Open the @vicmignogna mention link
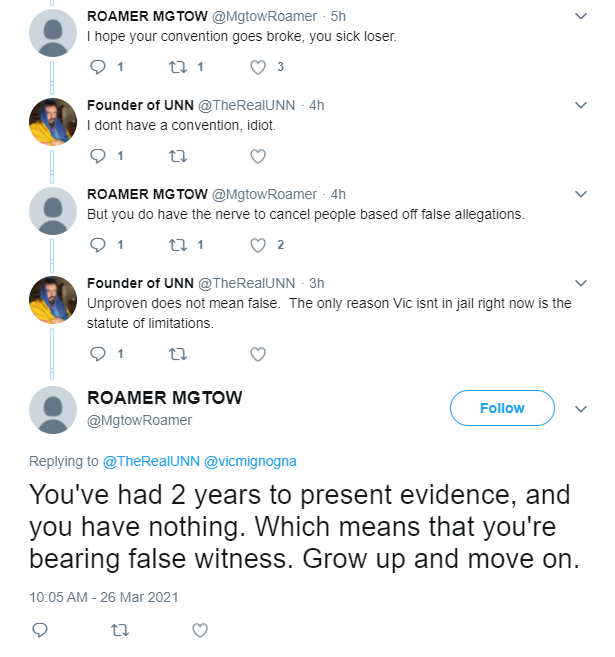615x657 pixels. (x=250, y=461)
